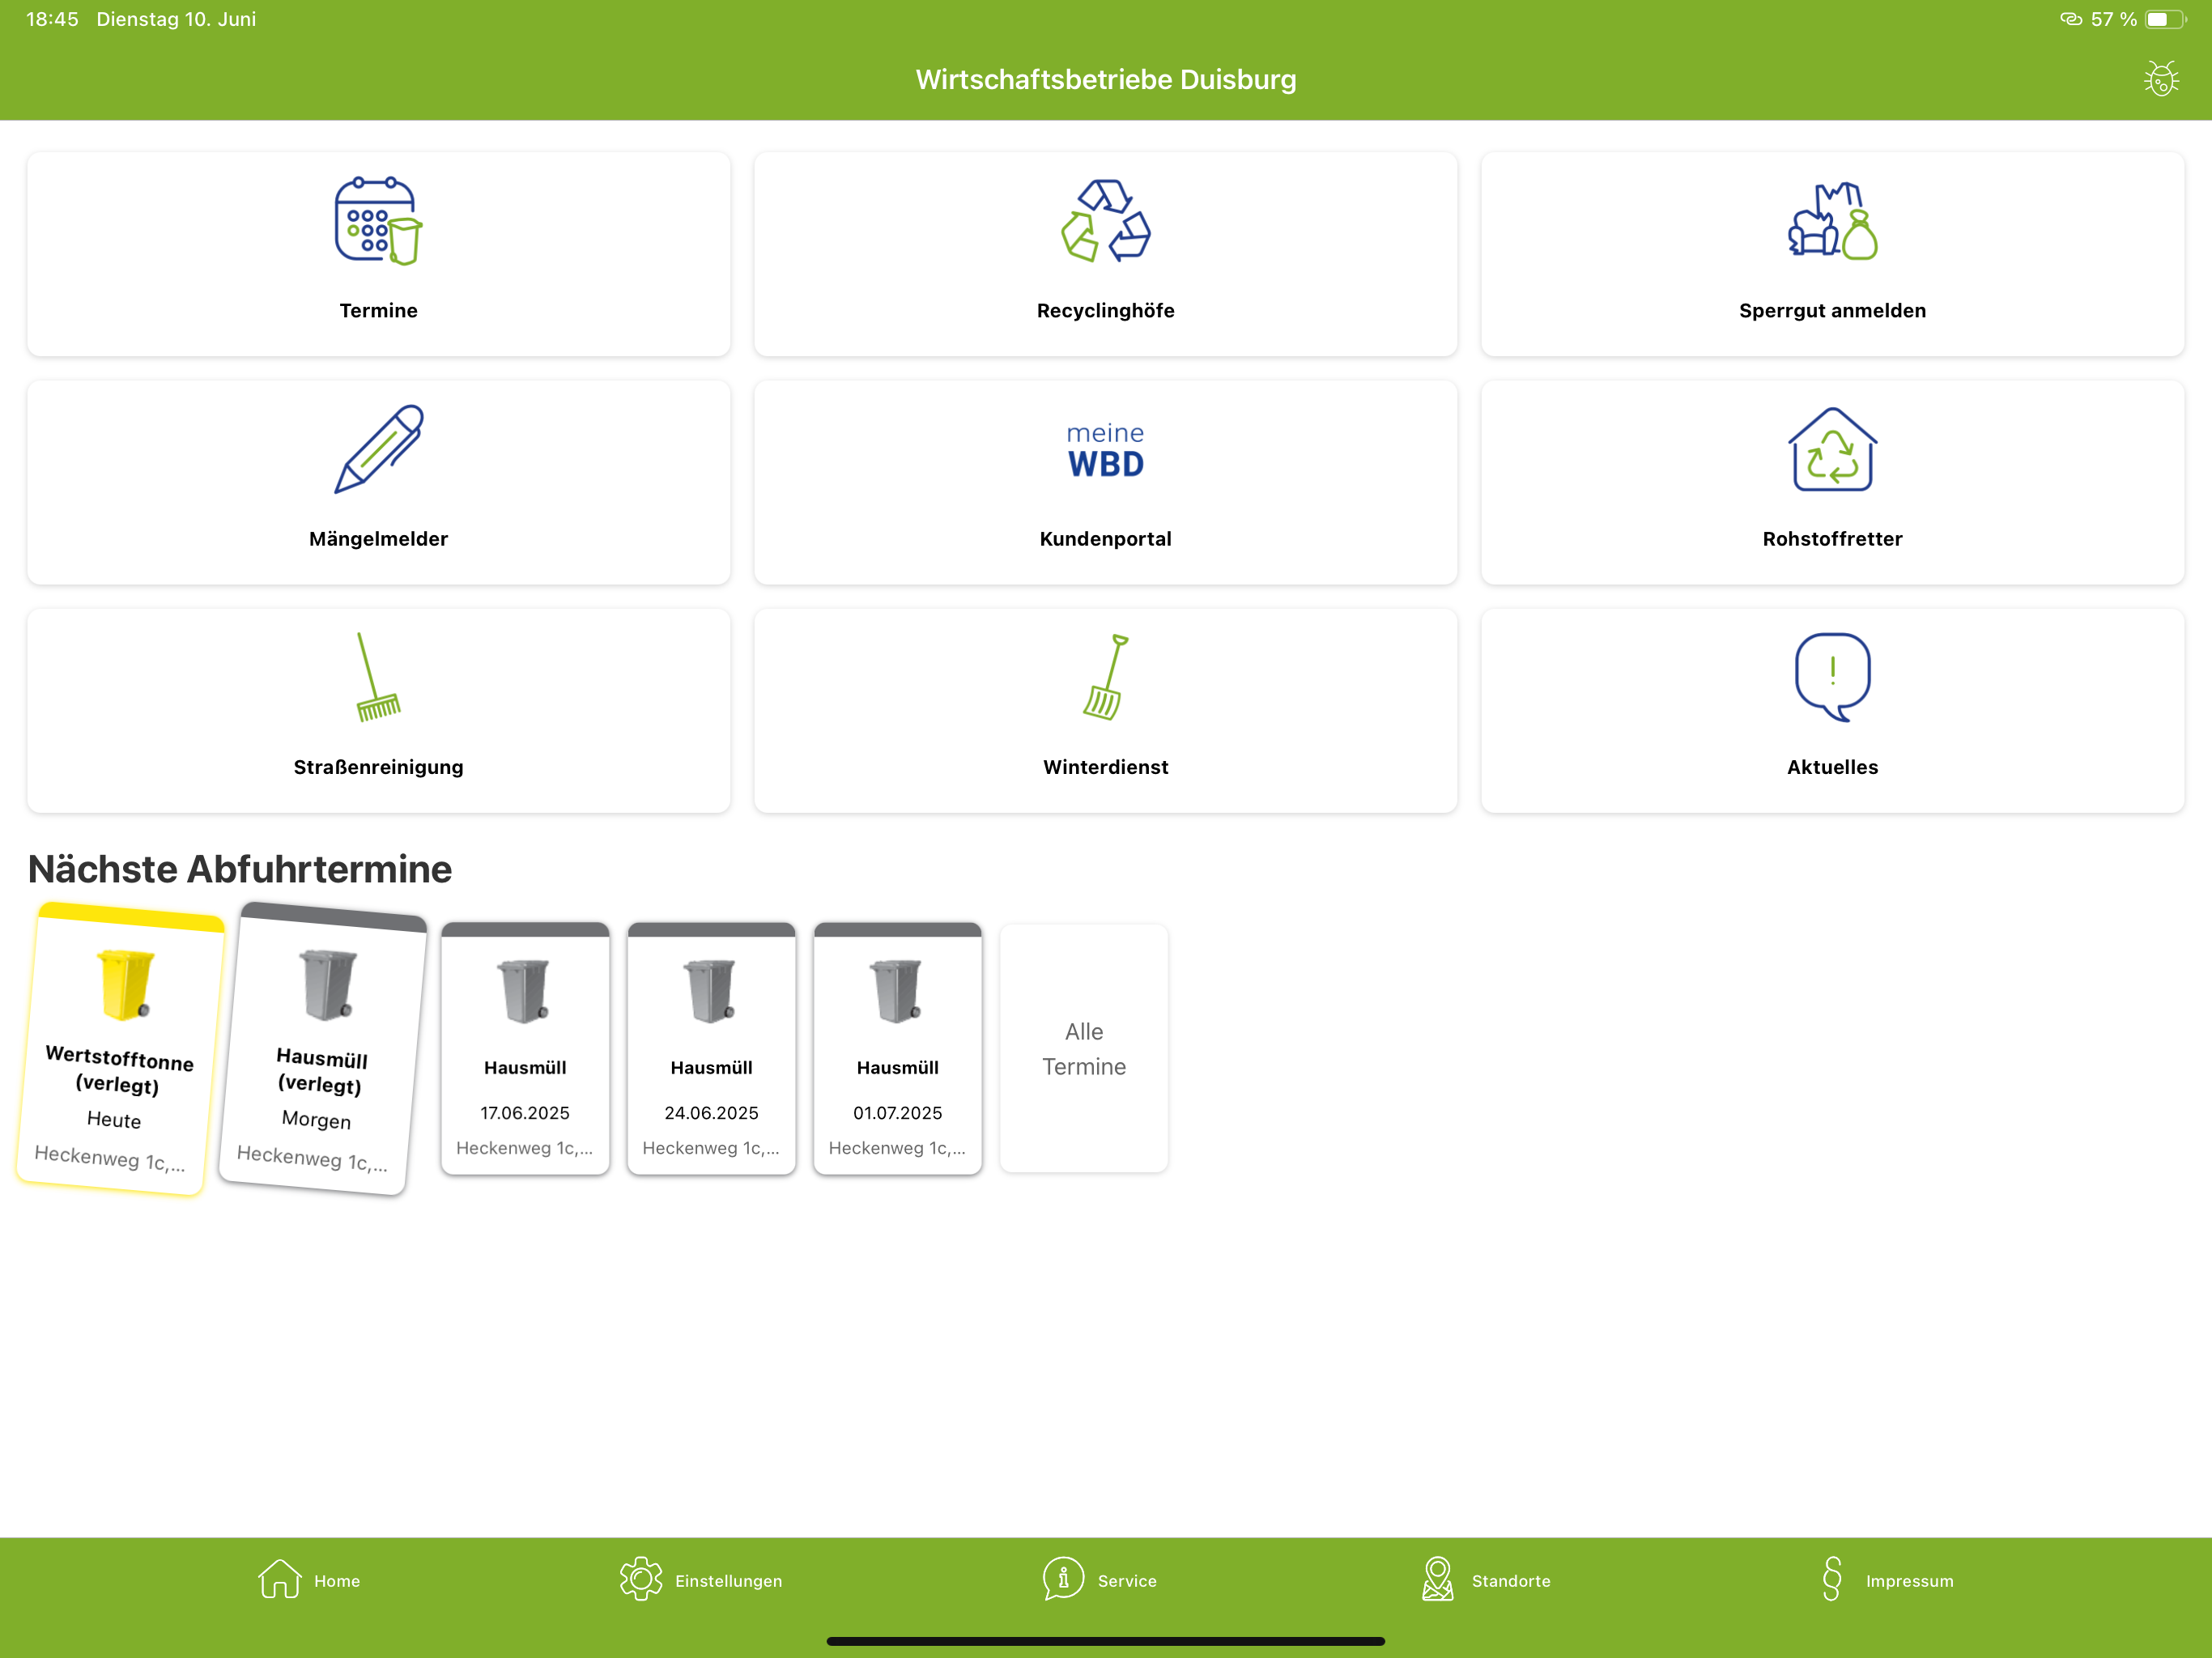Open the Aktuelles speech bubble icon

(1832, 676)
